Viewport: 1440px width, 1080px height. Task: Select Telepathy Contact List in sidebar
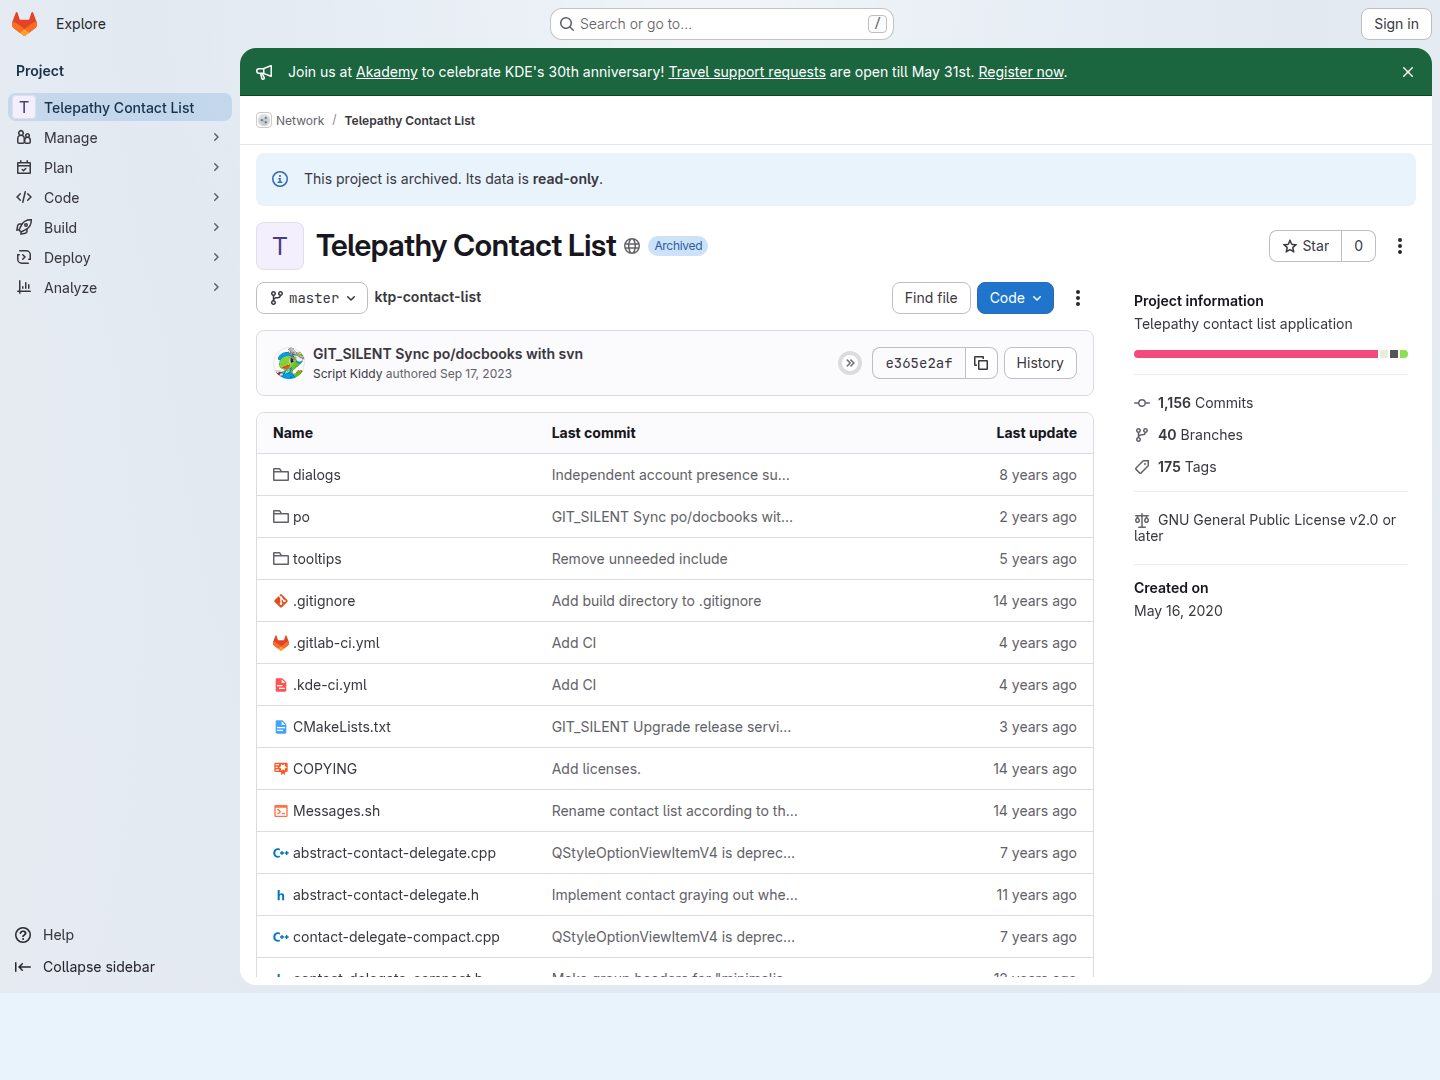[120, 108]
